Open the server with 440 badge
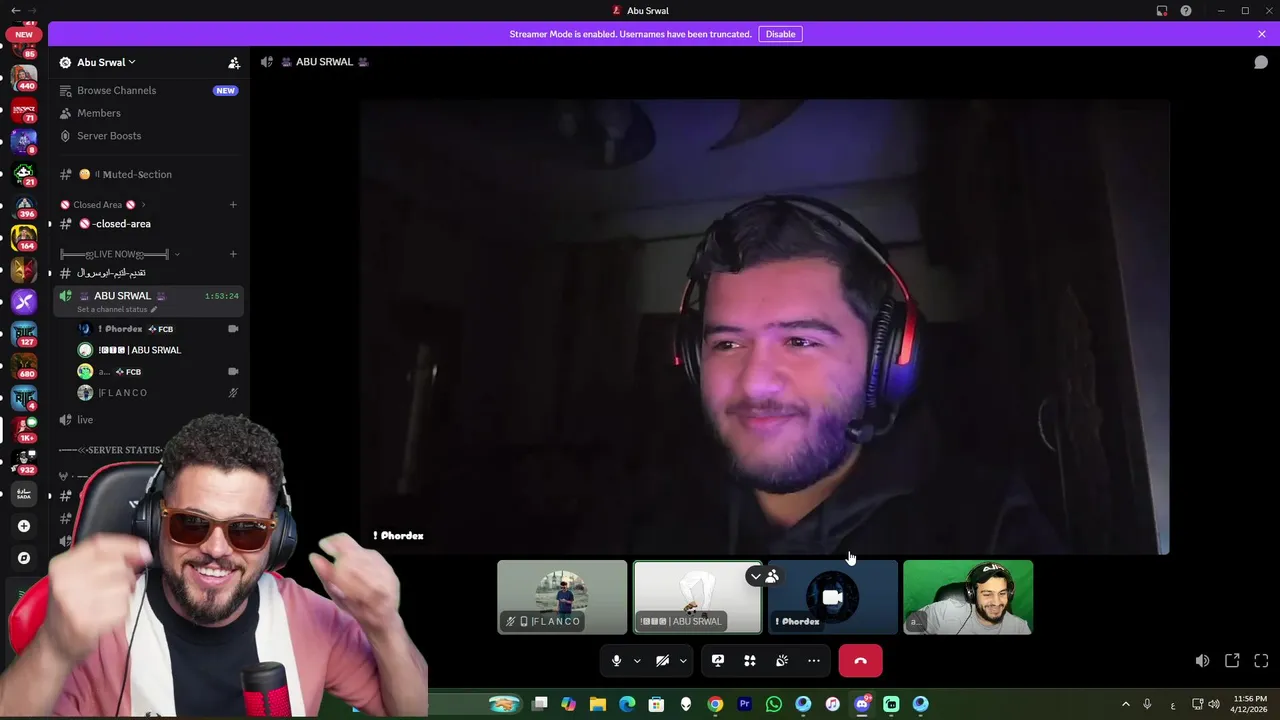The height and width of the screenshot is (720, 1280). [x=24, y=76]
